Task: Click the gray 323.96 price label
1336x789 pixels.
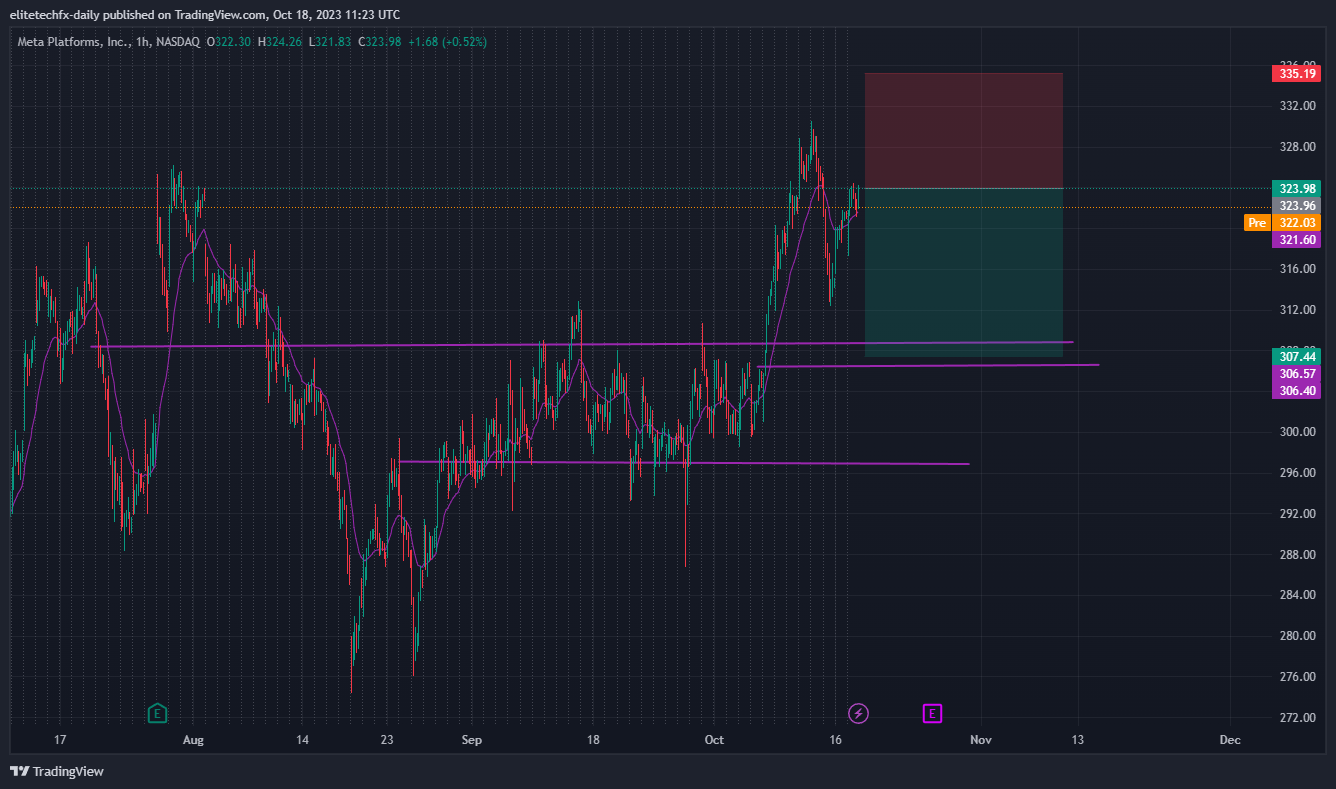Action: coord(1296,205)
